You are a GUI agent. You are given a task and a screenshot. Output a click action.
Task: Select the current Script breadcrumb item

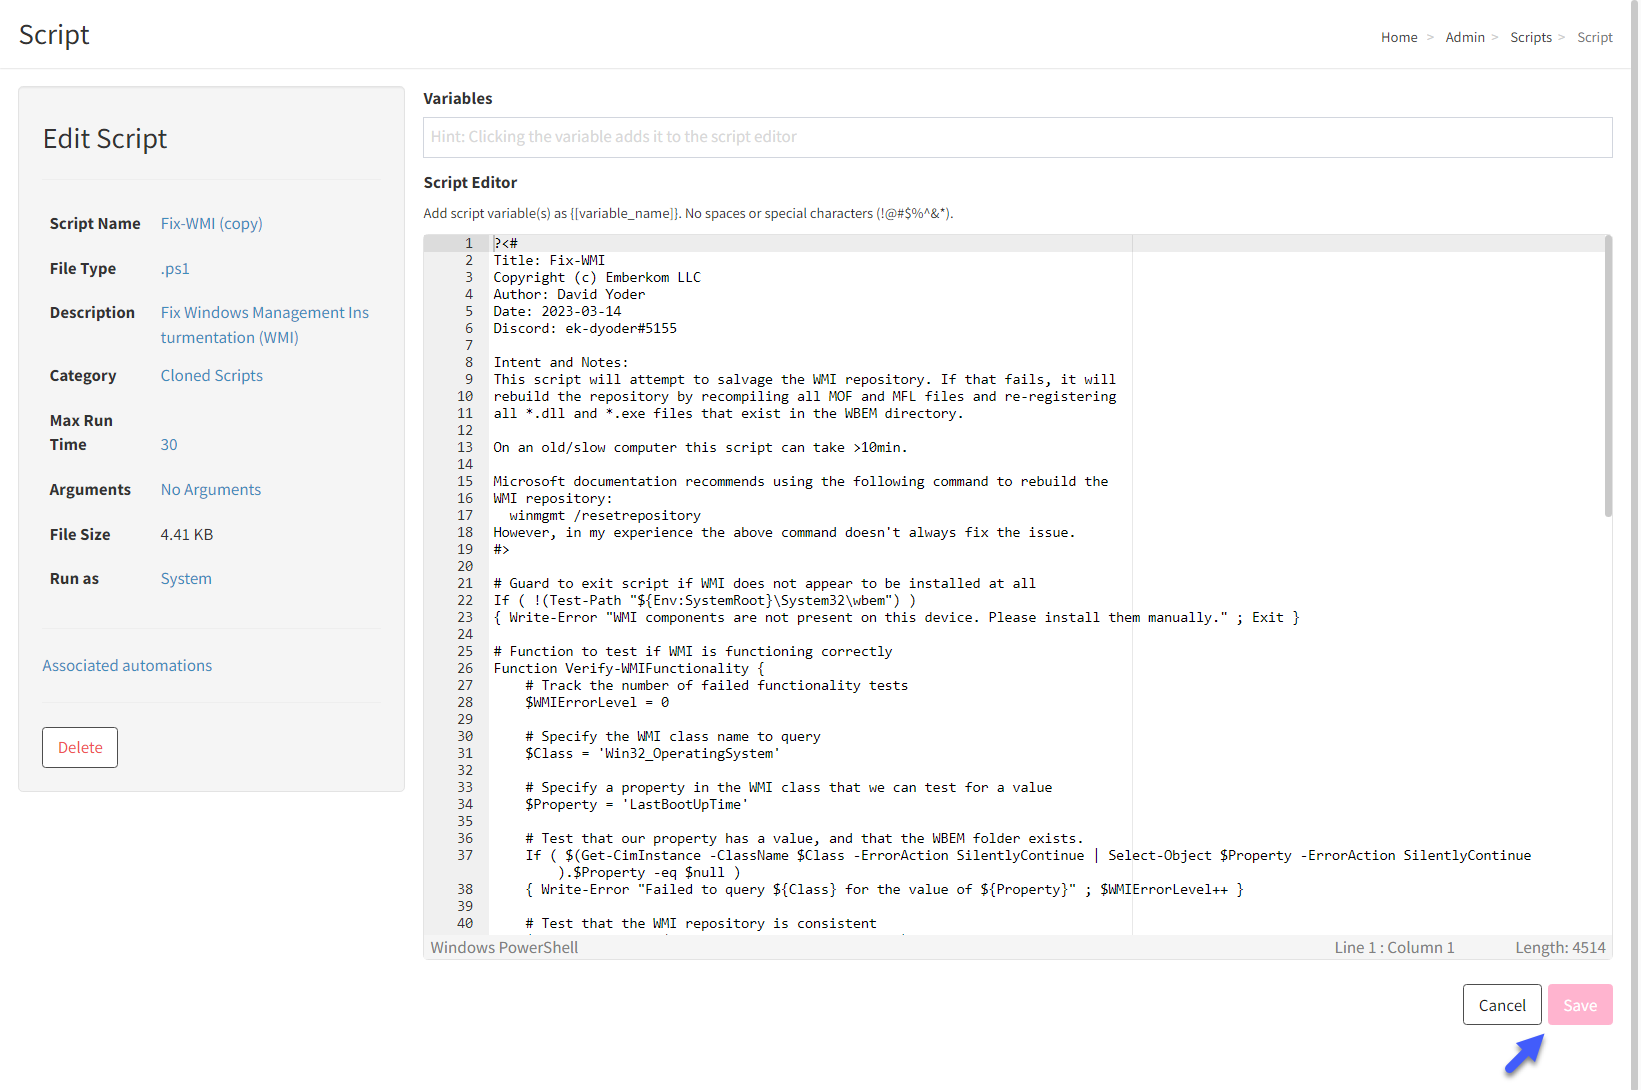tap(1594, 37)
